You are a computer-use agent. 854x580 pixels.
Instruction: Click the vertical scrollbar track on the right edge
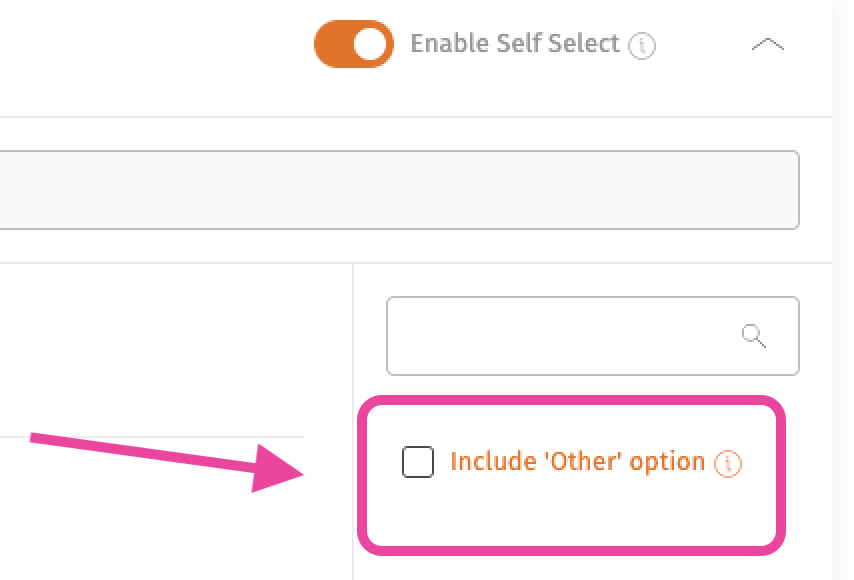coord(843,290)
